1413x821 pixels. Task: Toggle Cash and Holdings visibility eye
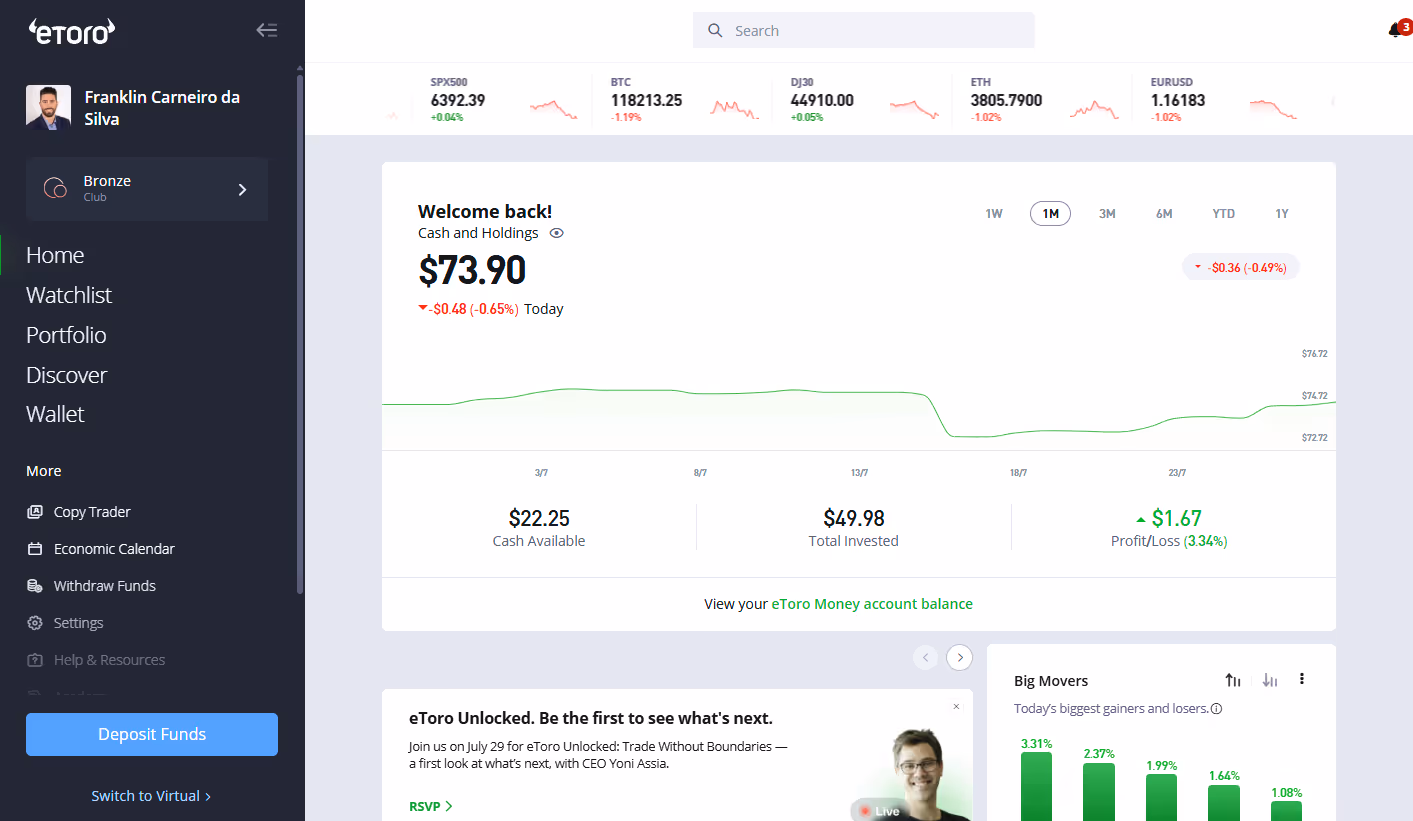[x=557, y=233]
